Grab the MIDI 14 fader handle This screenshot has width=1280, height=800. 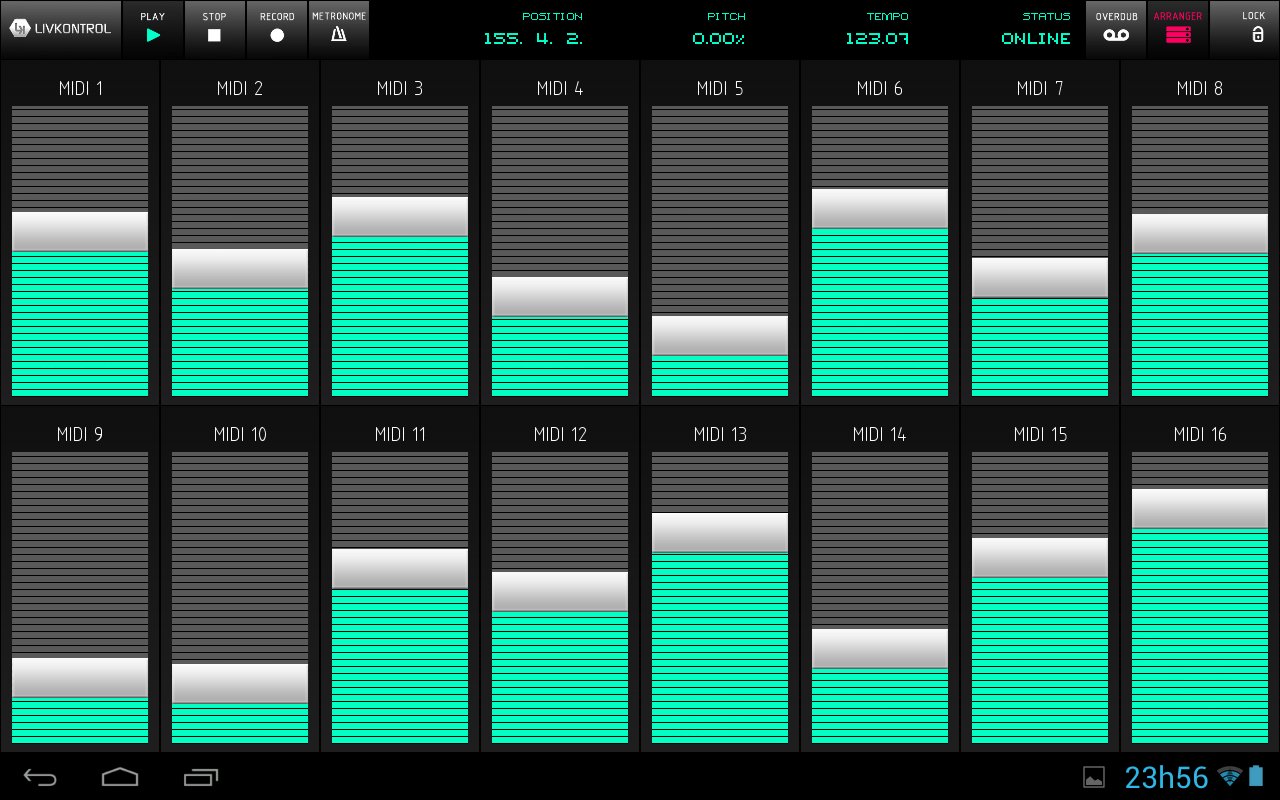tap(880, 648)
